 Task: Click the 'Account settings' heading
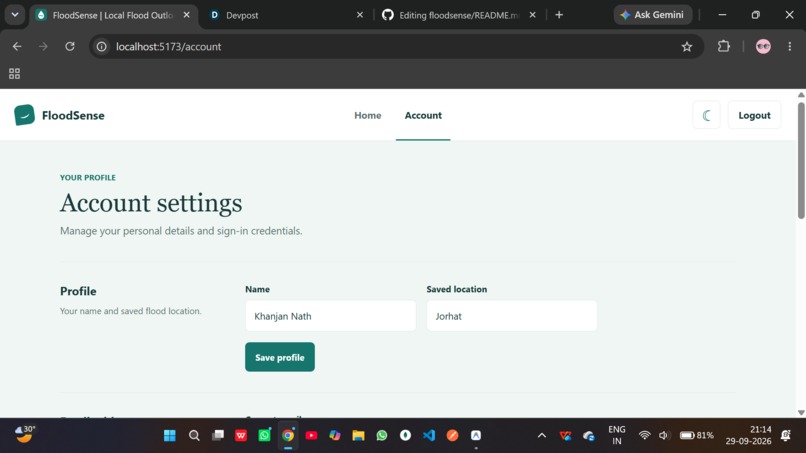151,203
